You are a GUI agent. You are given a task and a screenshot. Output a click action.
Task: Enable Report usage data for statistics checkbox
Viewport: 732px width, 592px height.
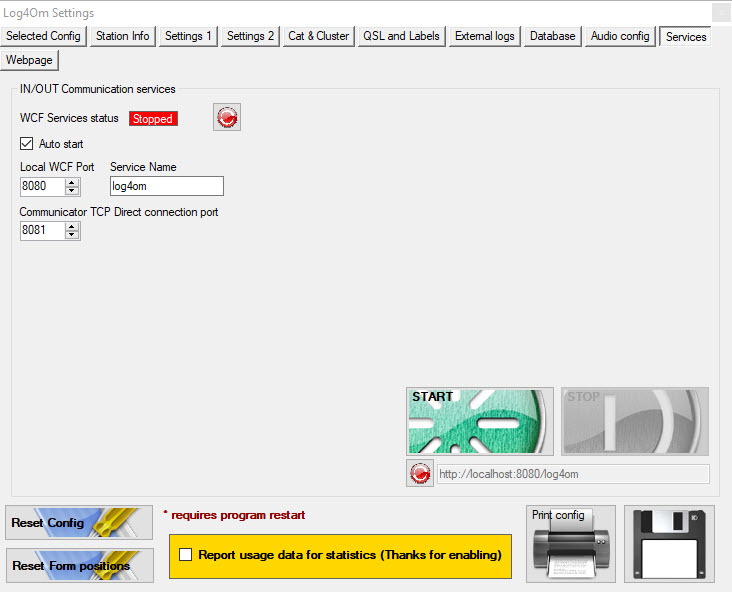coord(185,555)
